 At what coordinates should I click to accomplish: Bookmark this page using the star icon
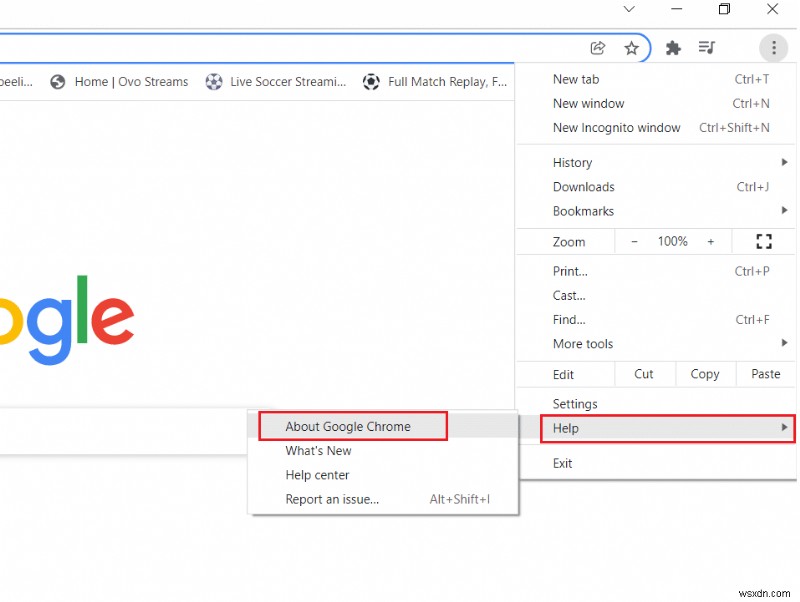[x=632, y=47]
